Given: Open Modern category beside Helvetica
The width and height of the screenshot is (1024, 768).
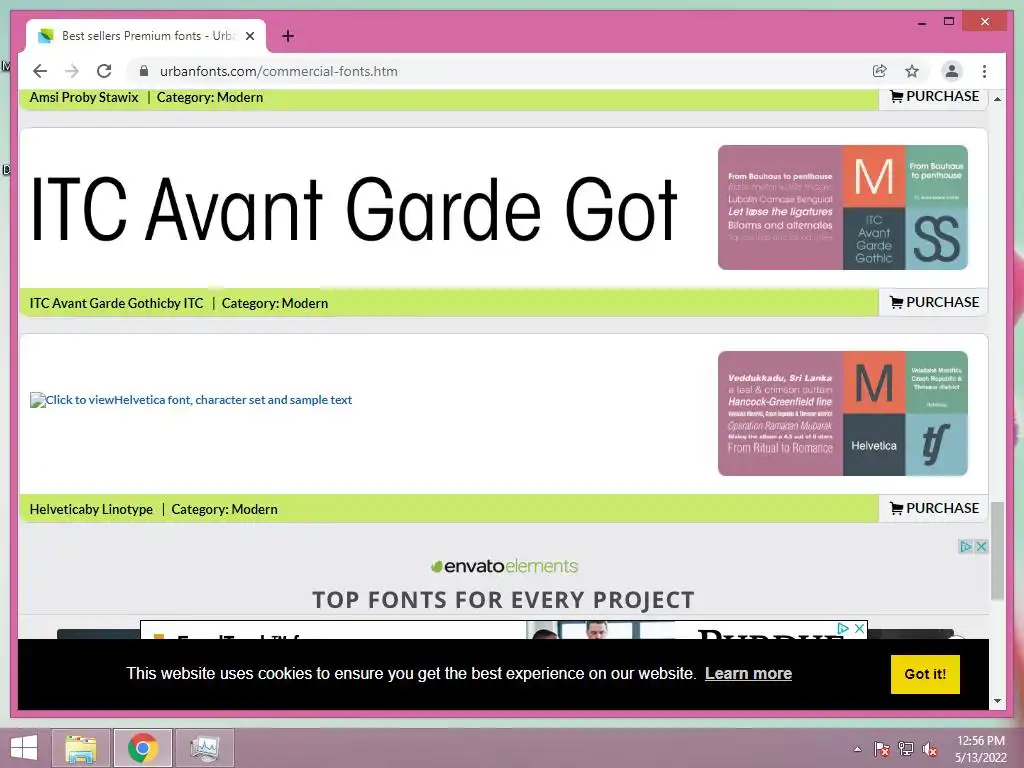Looking at the screenshot, I should (254, 509).
